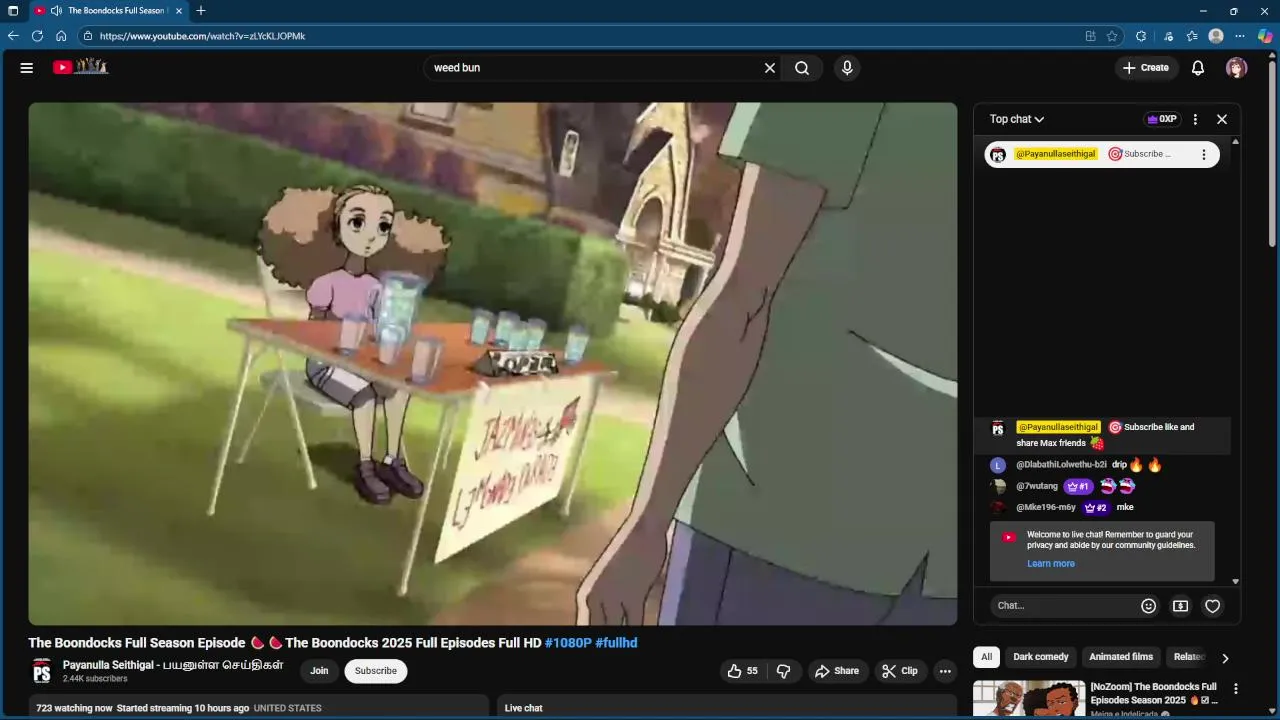Select the Dark comedy filter chip
The image size is (1280, 720).
click(x=1041, y=657)
